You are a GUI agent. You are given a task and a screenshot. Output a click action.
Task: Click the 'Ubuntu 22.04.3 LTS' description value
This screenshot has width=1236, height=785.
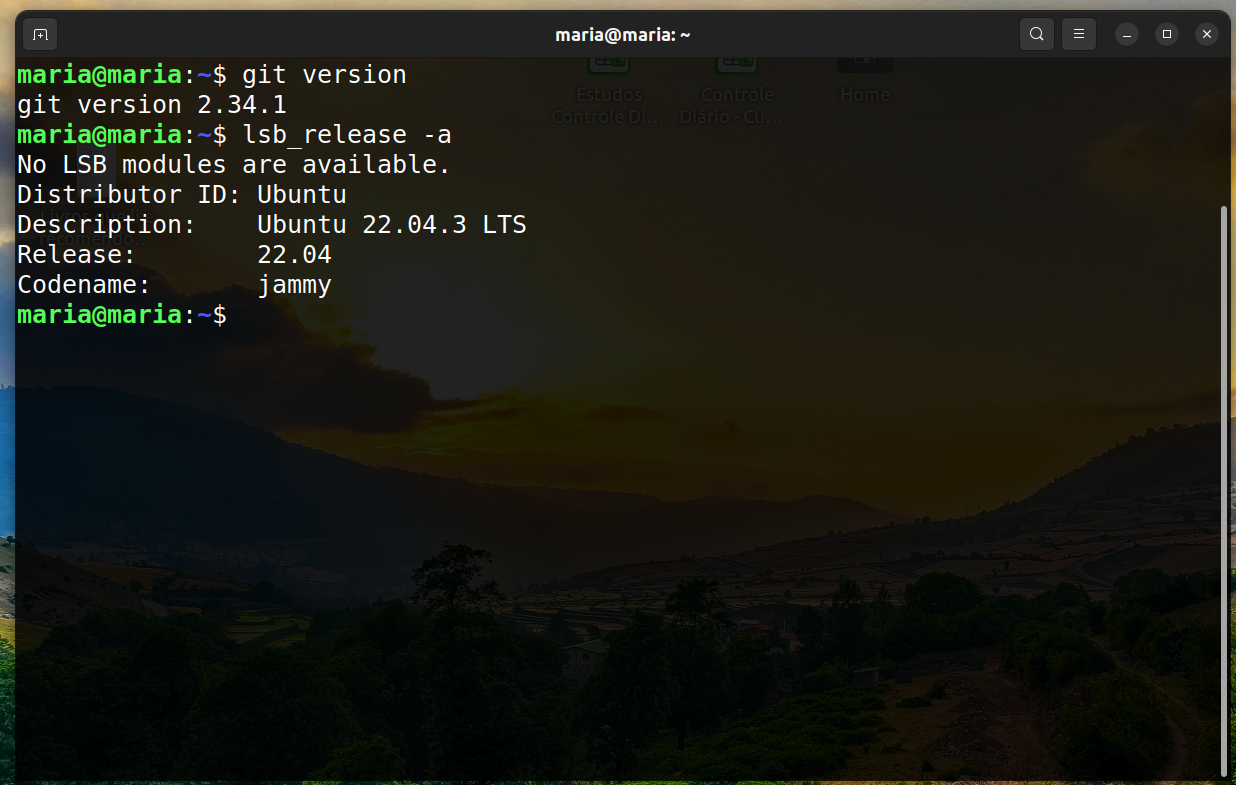pyautogui.click(x=391, y=225)
